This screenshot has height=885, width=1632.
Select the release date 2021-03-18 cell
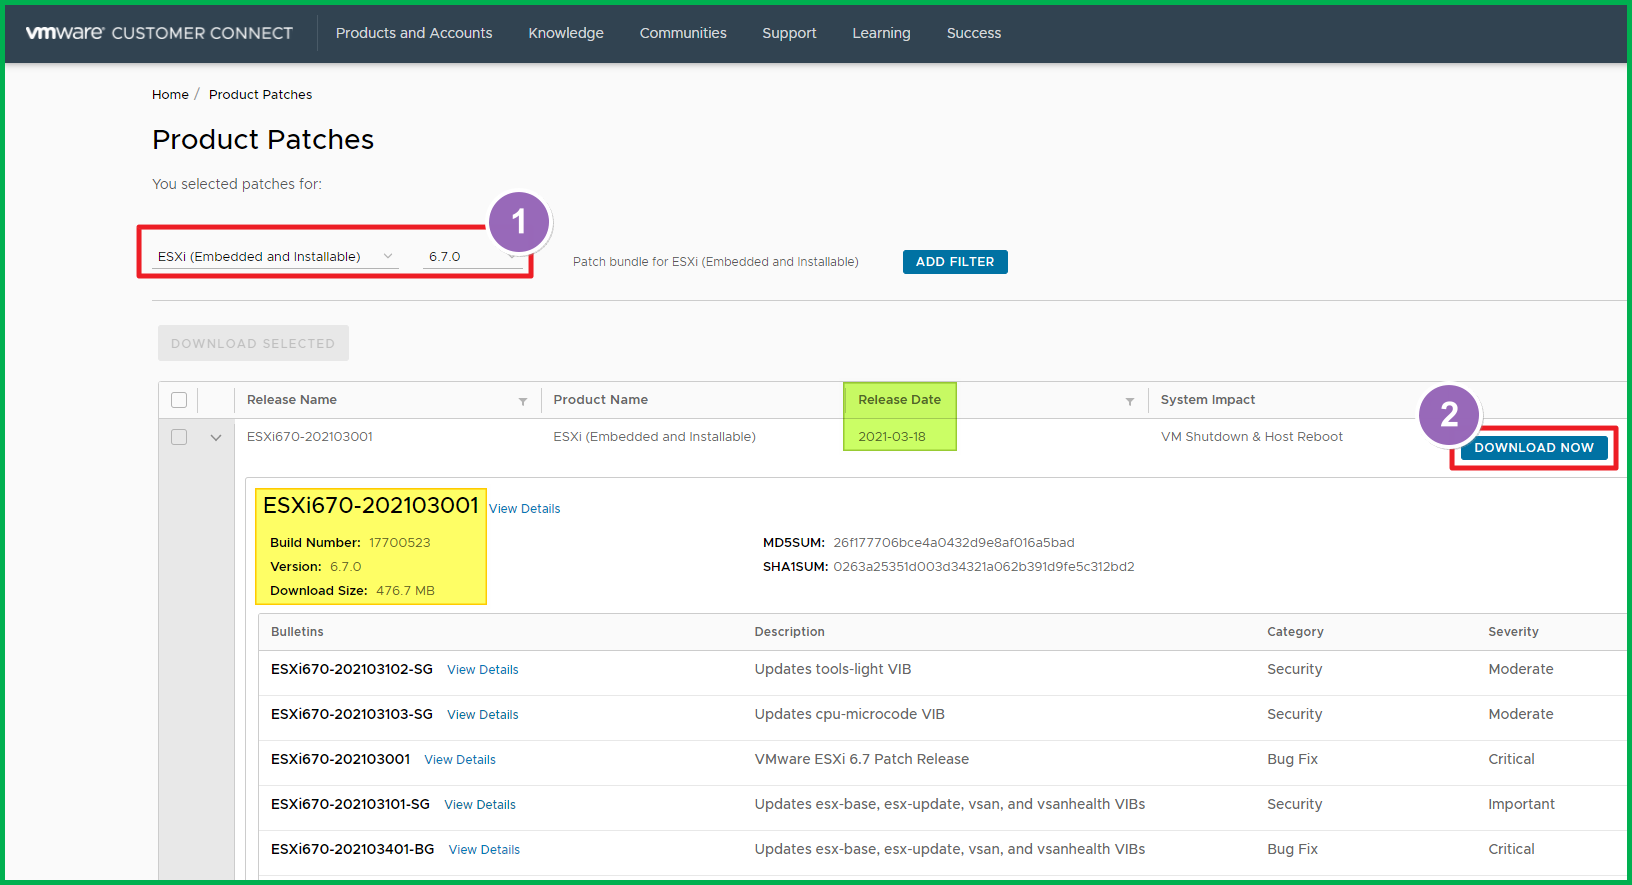click(x=892, y=437)
